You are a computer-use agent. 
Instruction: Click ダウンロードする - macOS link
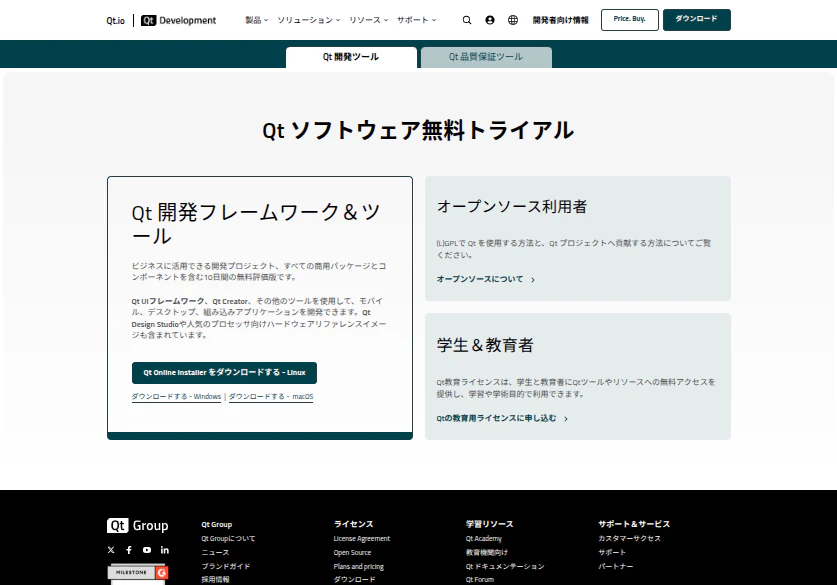pos(271,397)
